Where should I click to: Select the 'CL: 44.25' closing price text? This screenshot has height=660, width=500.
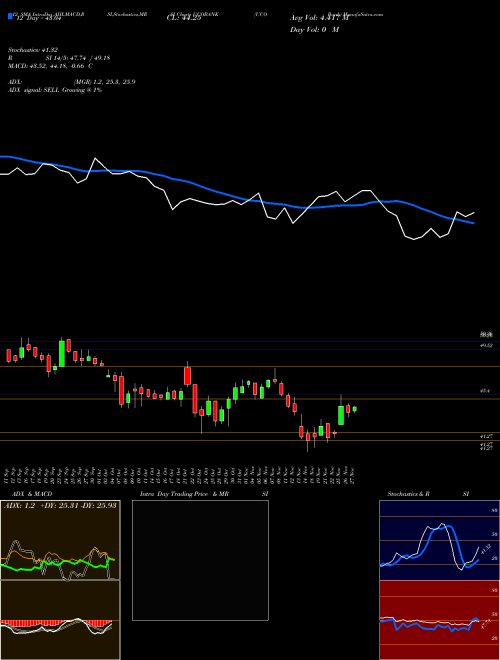point(184,19)
